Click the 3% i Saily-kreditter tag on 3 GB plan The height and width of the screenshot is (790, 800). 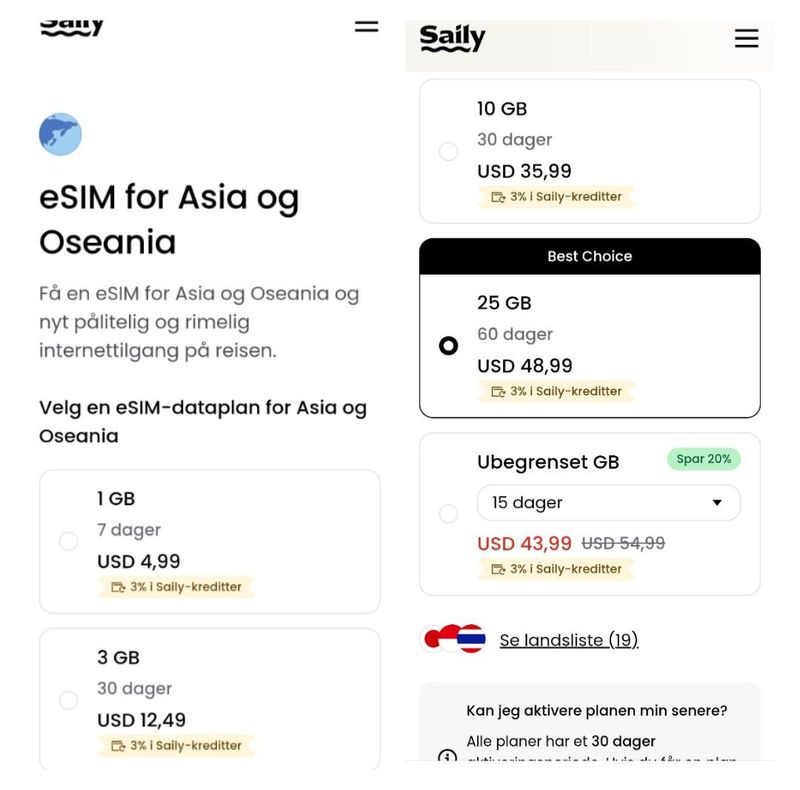pyautogui.click(x=176, y=746)
